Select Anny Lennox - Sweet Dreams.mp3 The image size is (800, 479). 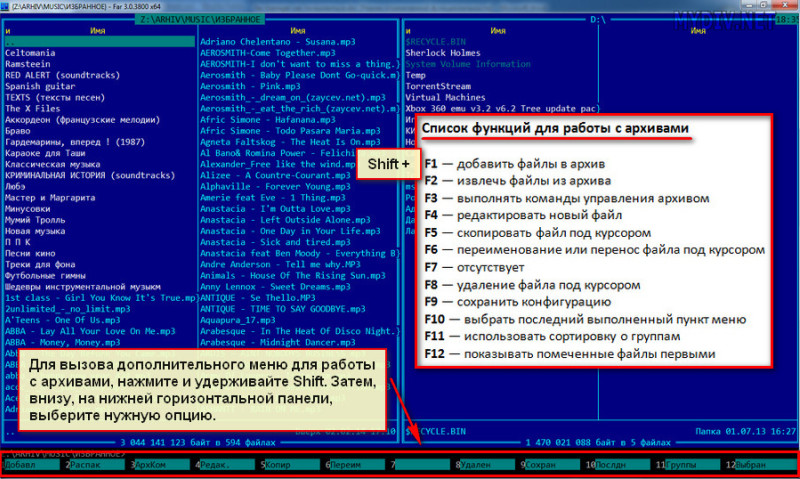pyautogui.click(x=275, y=287)
